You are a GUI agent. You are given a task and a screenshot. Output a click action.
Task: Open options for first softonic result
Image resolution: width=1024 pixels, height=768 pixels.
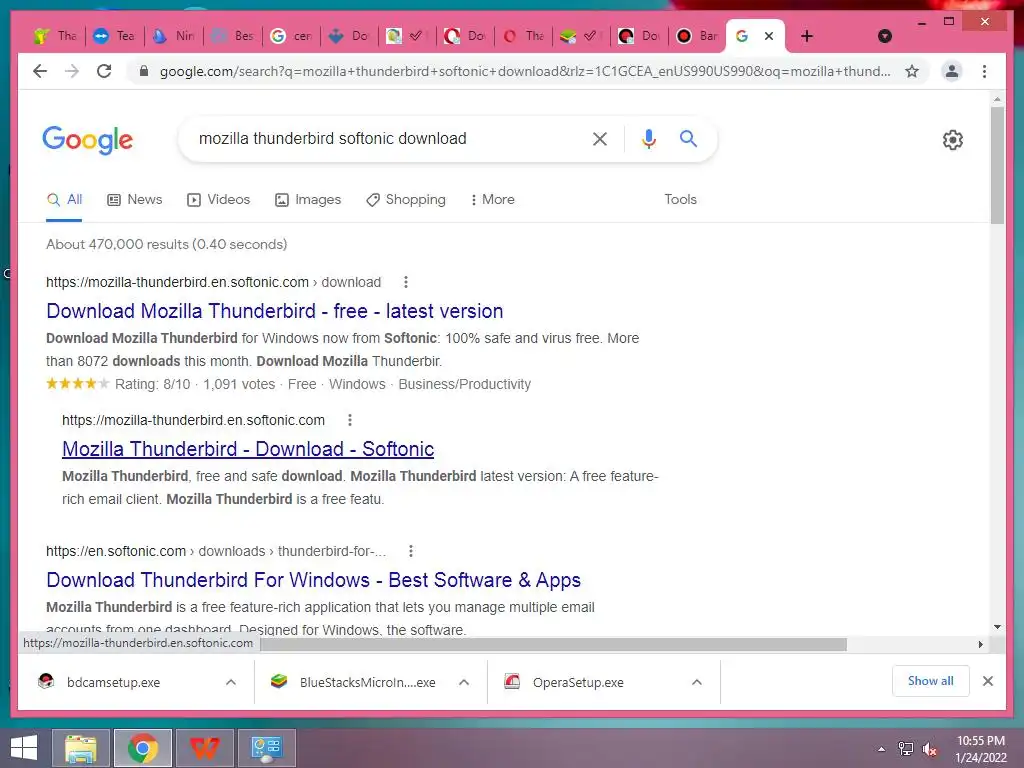pyautogui.click(x=406, y=282)
